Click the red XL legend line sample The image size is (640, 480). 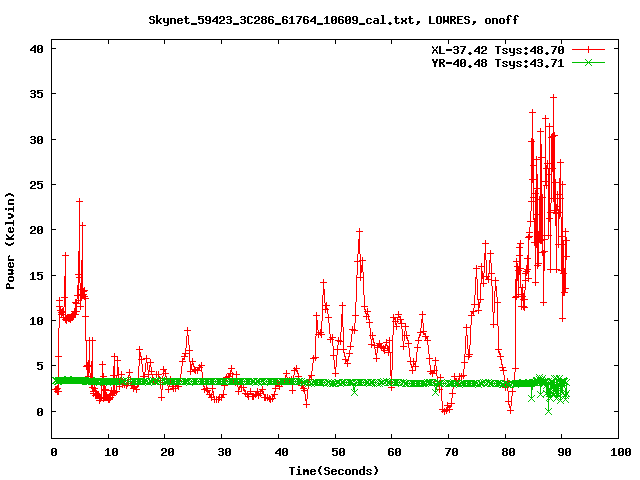point(588,50)
